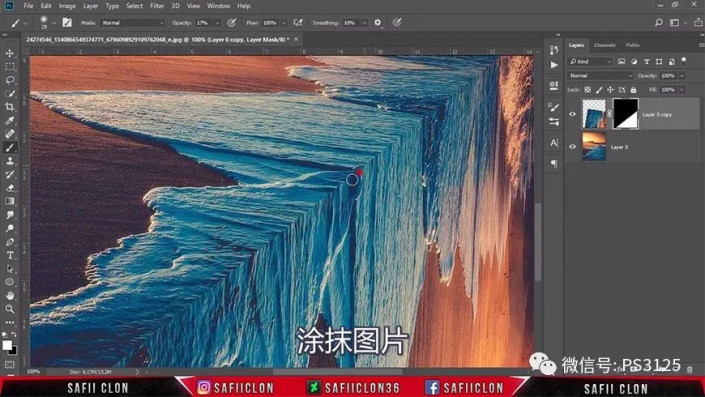Screen dimensions: 705x397
Task: Select the Hand tool
Action: coord(9,295)
